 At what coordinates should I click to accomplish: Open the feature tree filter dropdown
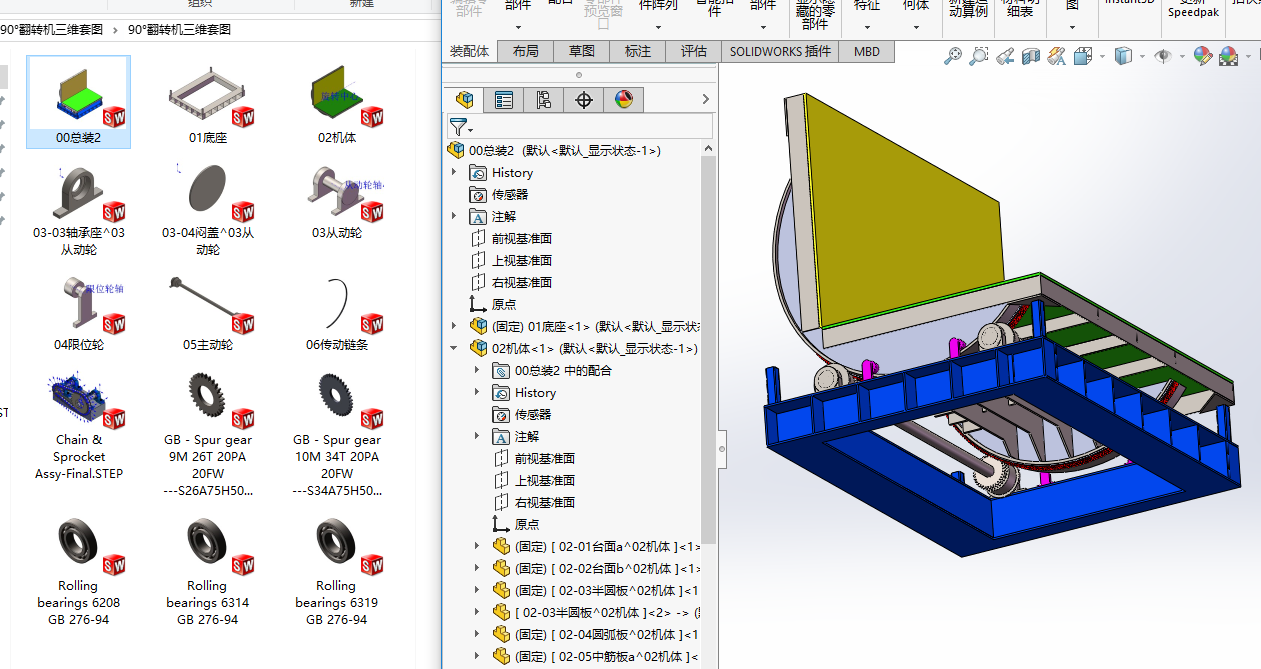[461, 127]
